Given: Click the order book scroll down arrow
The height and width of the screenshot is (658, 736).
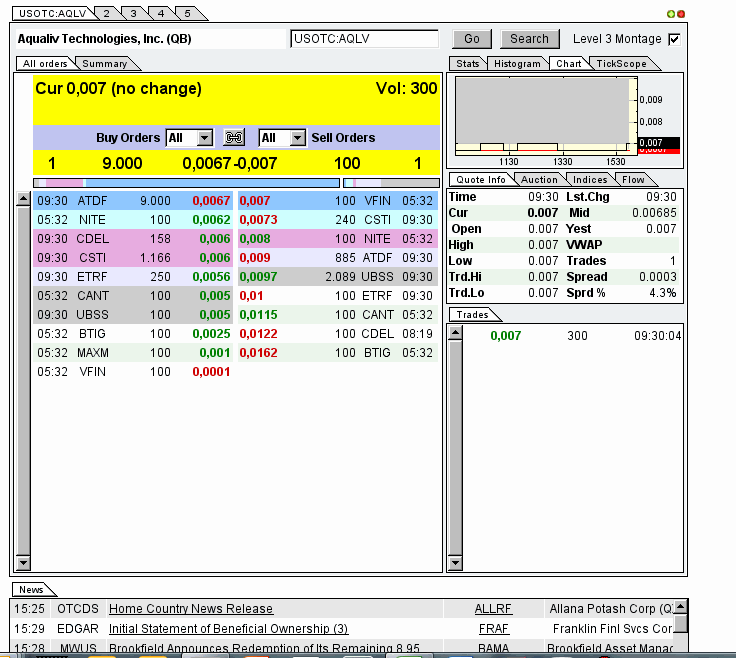Looking at the screenshot, I should click(x=23, y=562).
